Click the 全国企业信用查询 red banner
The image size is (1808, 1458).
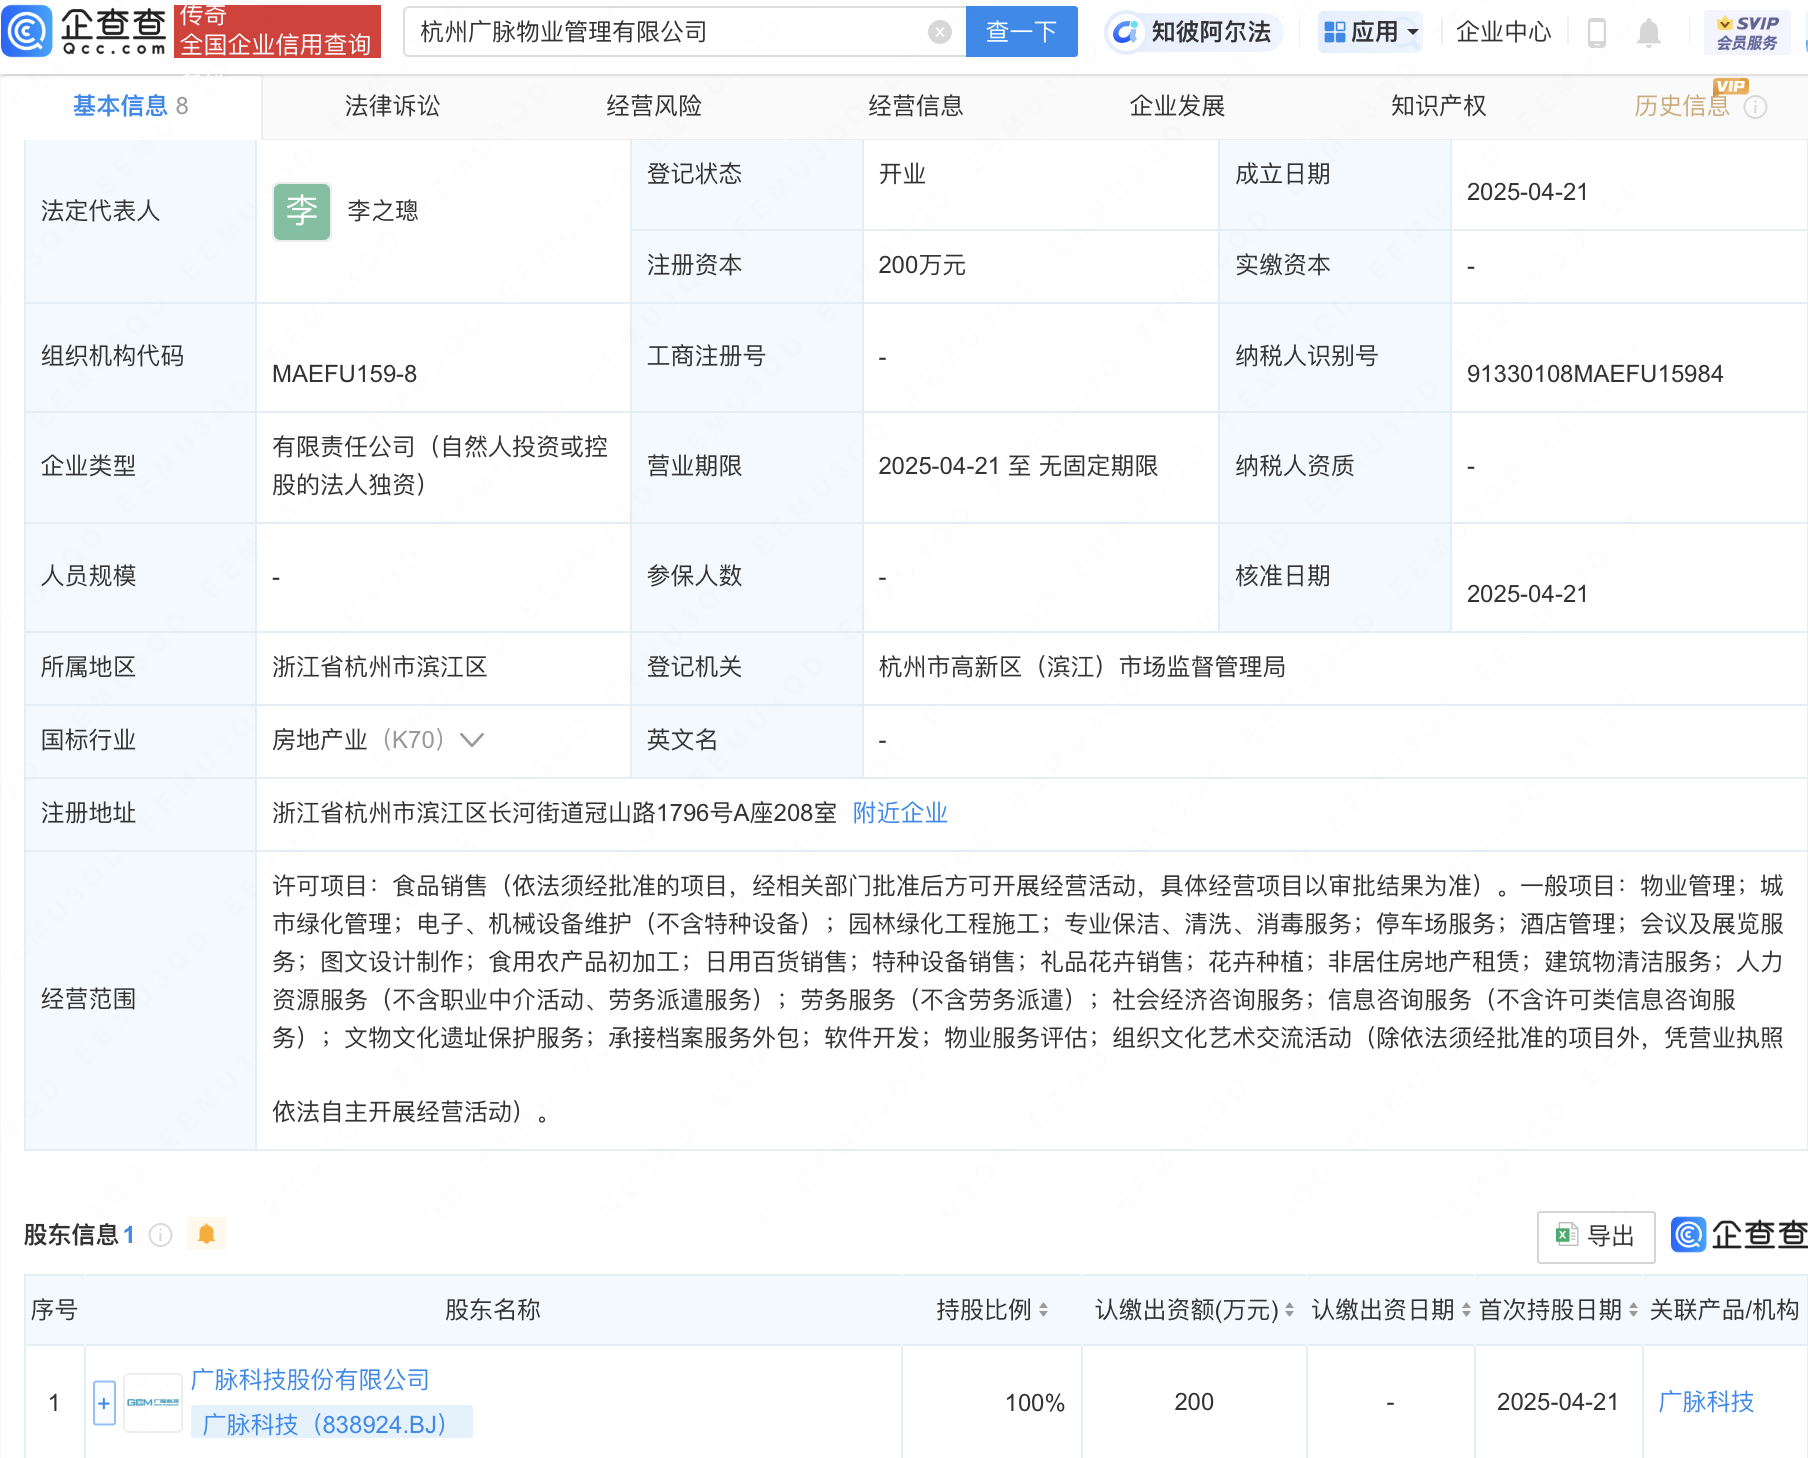[x=277, y=32]
